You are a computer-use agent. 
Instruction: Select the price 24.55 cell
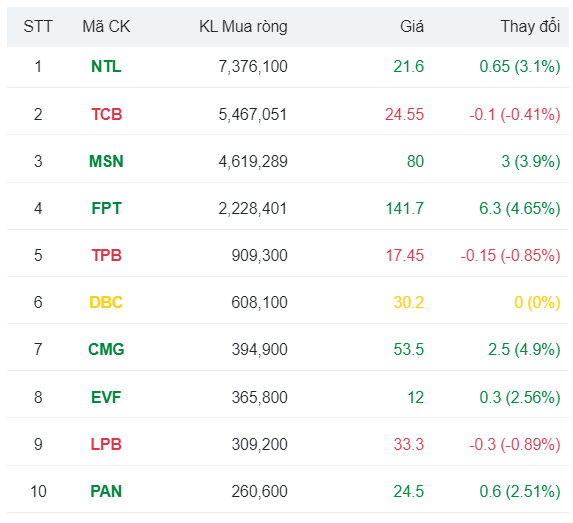[404, 114]
